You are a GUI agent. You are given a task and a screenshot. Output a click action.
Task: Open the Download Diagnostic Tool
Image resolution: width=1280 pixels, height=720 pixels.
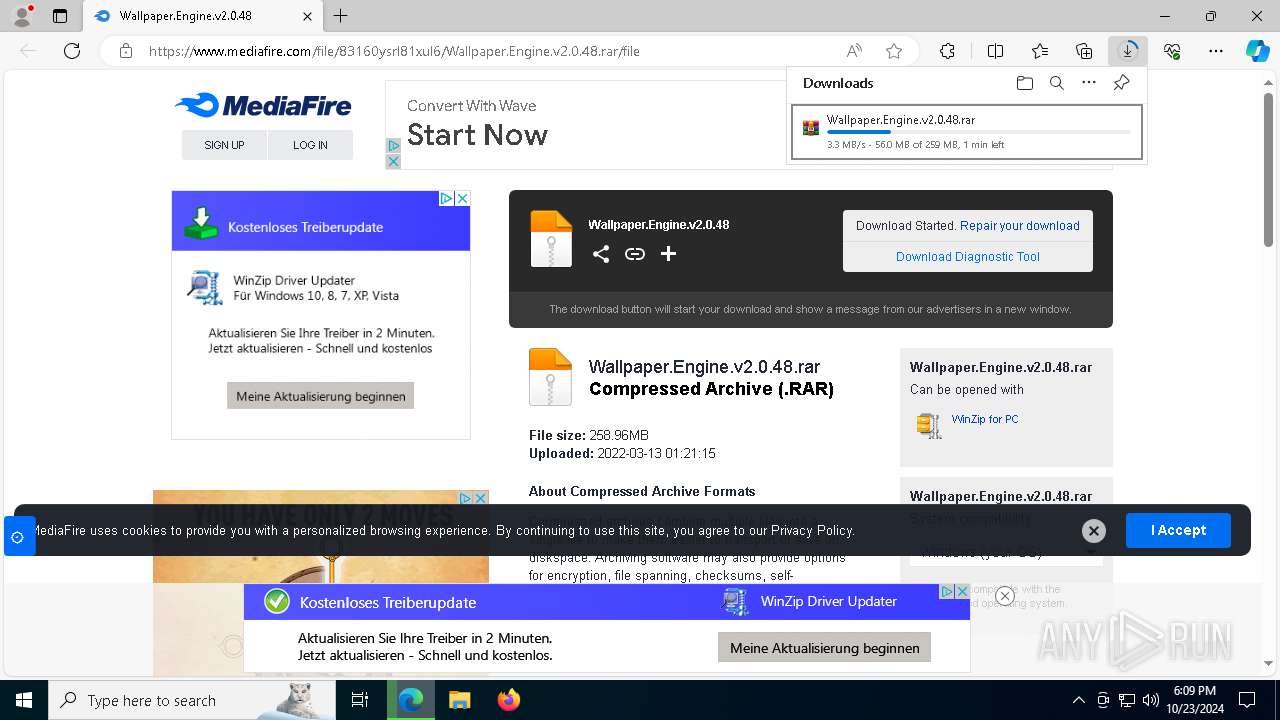click(968, 257)
